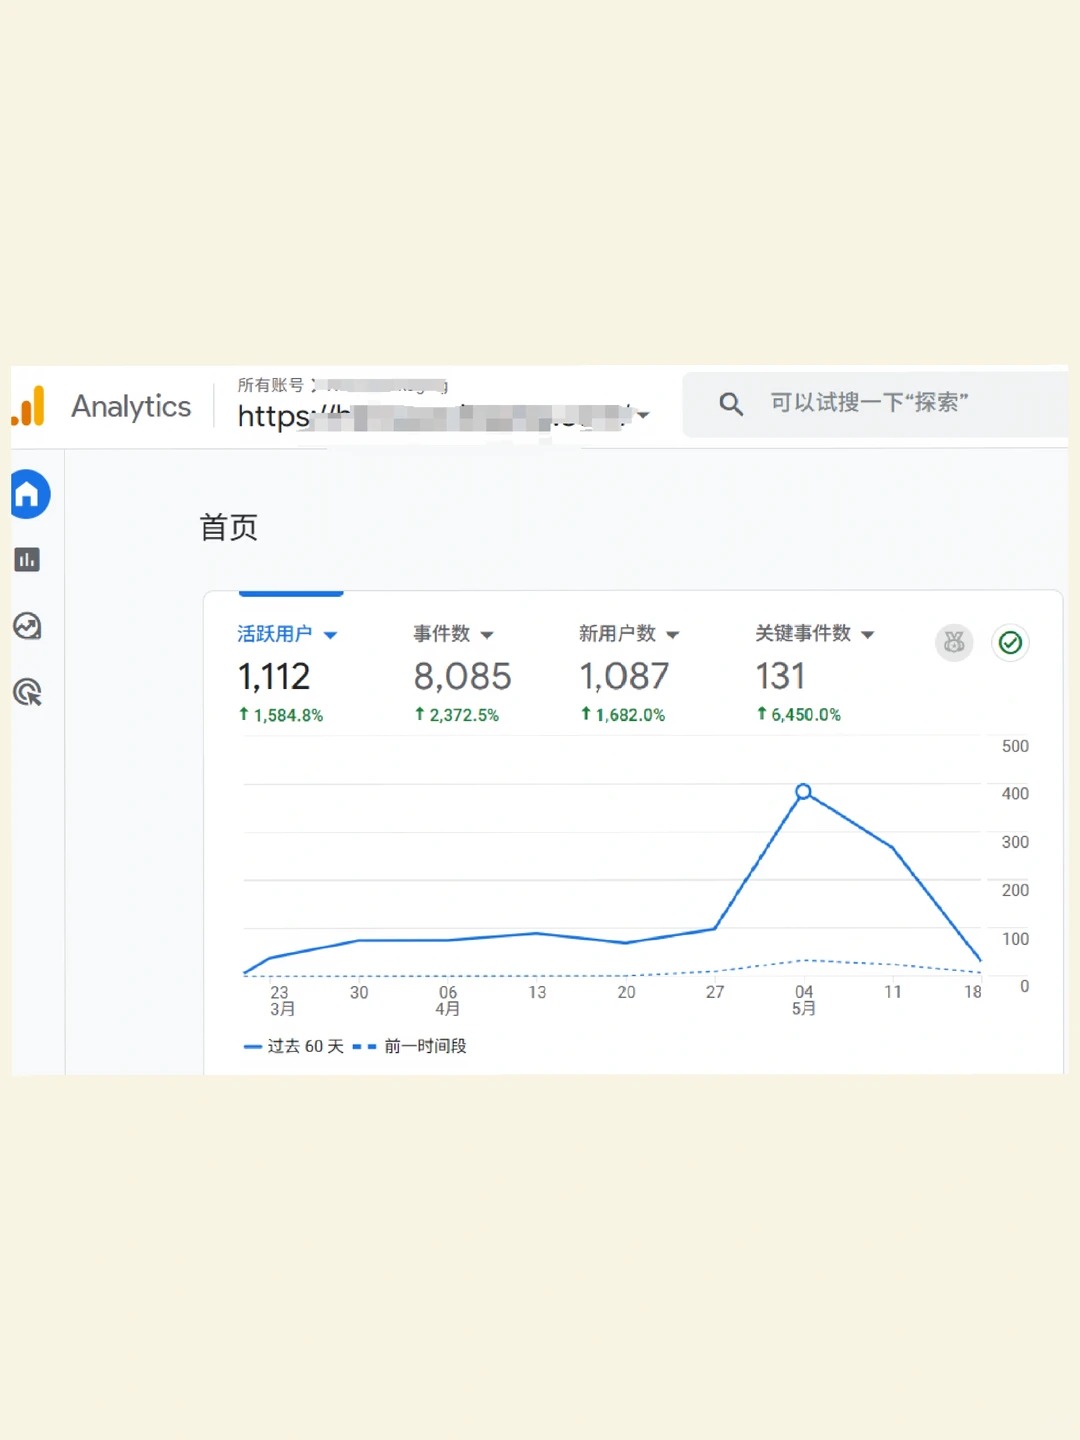Open the property selector dropdown arrow
The height and width of the screenshot is (1440, 1080).
[x=643, y=415]
